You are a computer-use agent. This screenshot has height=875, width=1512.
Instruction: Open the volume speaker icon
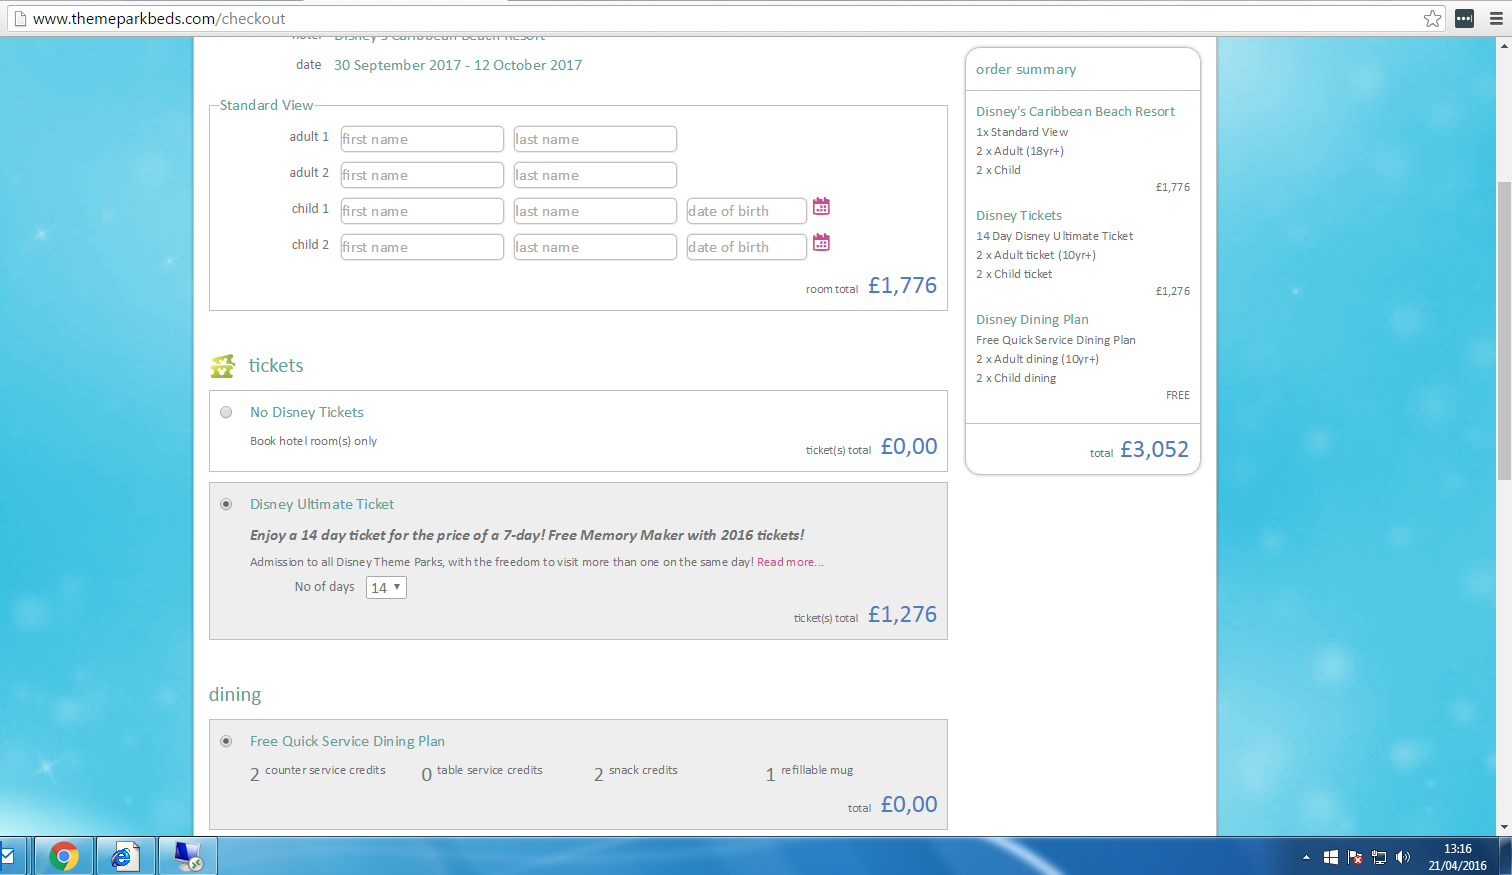pyautogui.click(x=1403, y=857)
